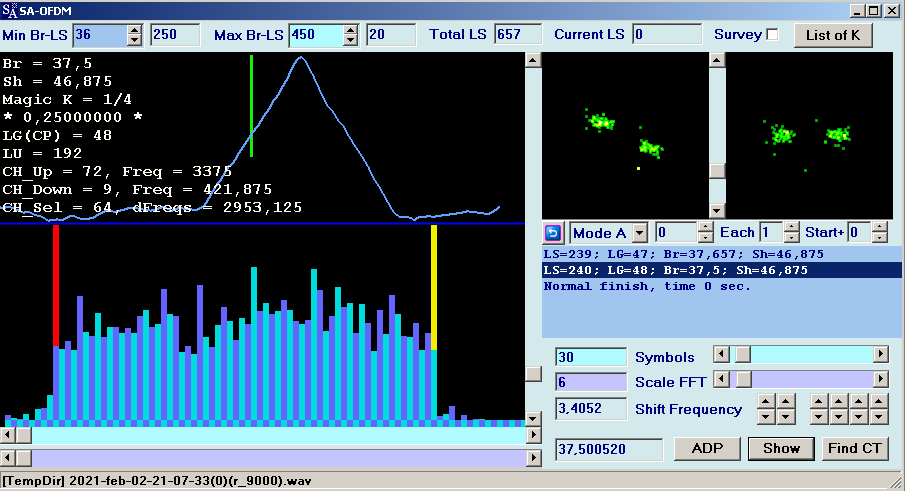Click the constellation panel scrollbar up arrow

717,60
